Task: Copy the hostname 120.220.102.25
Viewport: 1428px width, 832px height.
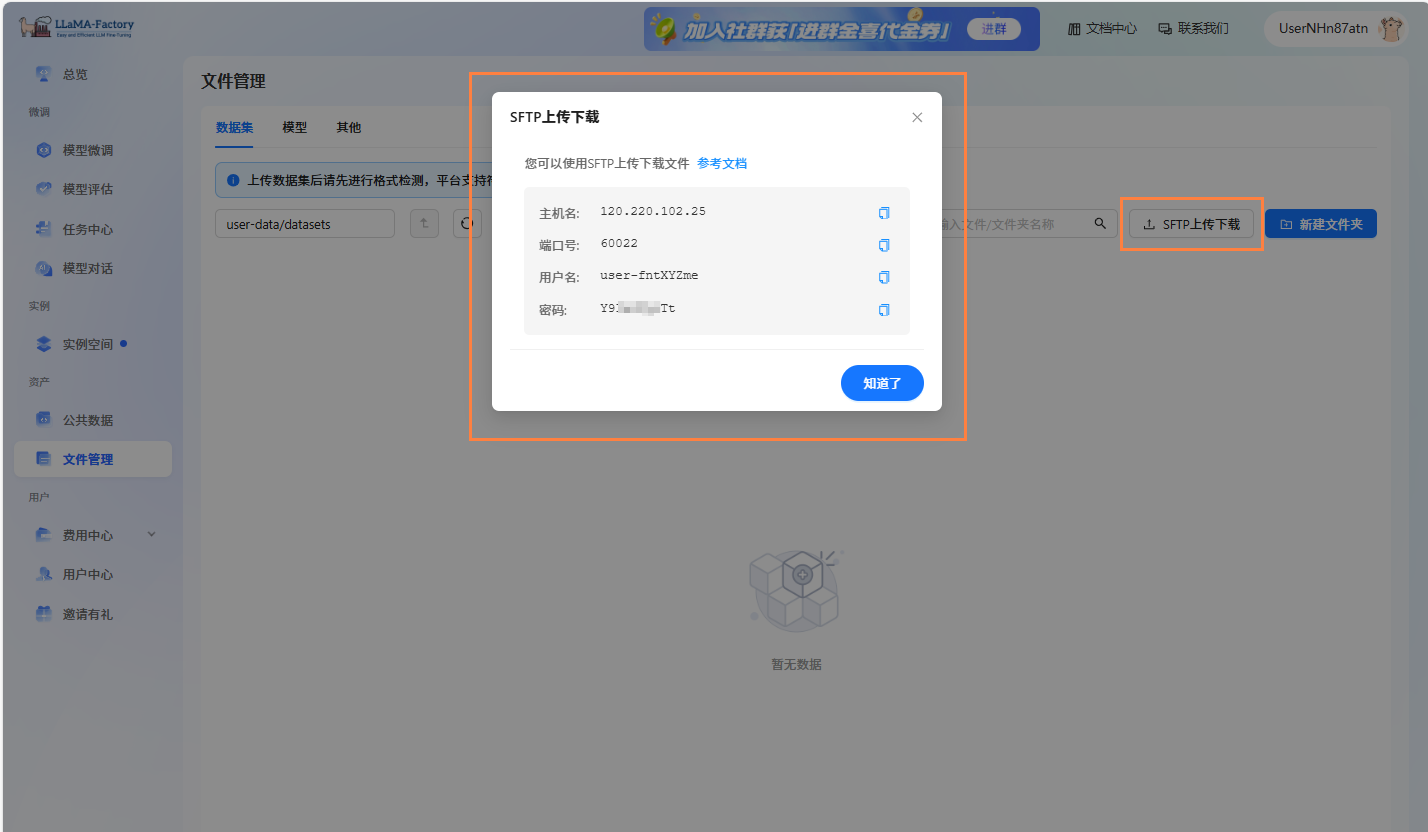Action: [x=883, y=213]
